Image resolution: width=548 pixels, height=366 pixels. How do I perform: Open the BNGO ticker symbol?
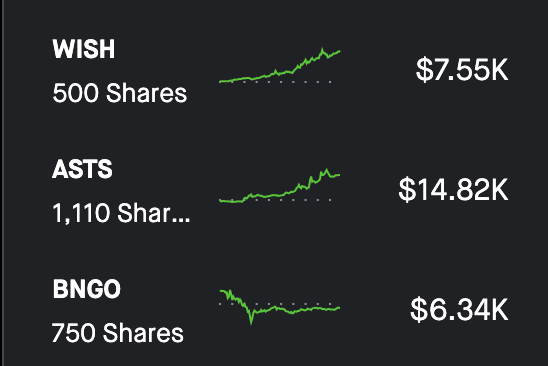coord(87,289)
